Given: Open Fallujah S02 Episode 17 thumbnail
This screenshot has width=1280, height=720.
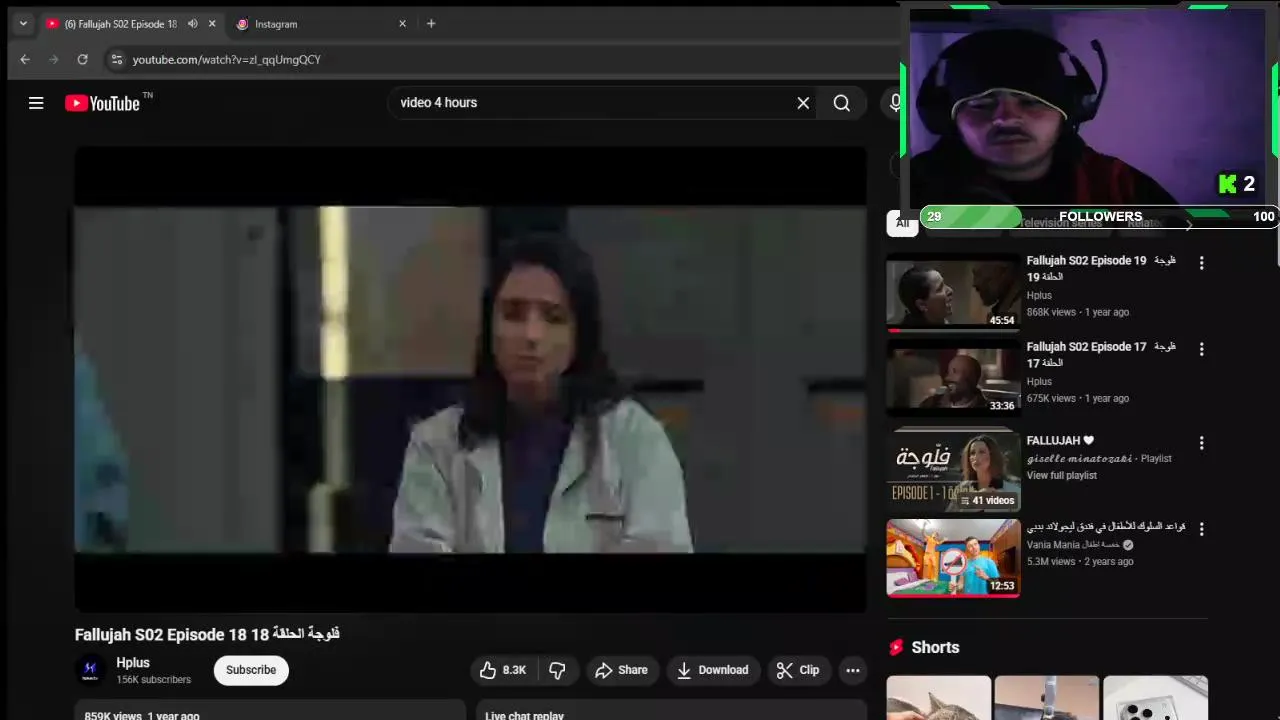Looking at the screenshot, I should pos(953,377).
